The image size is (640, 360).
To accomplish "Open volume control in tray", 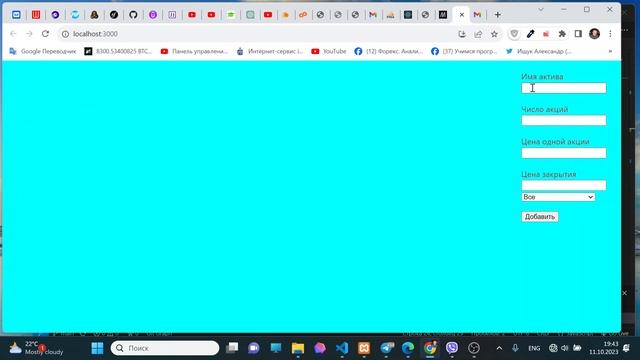I will [x=564, y=348].
